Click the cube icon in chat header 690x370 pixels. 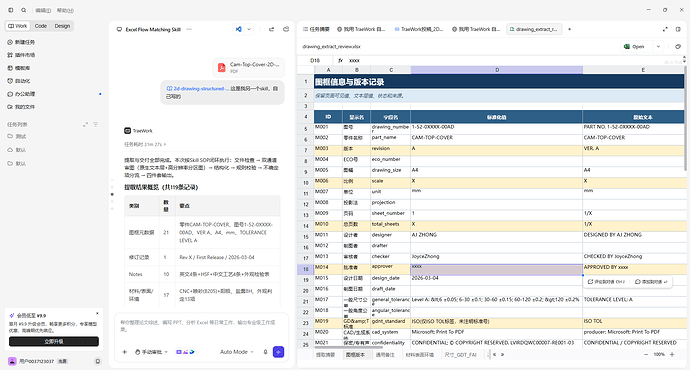(x=286, y=29)
